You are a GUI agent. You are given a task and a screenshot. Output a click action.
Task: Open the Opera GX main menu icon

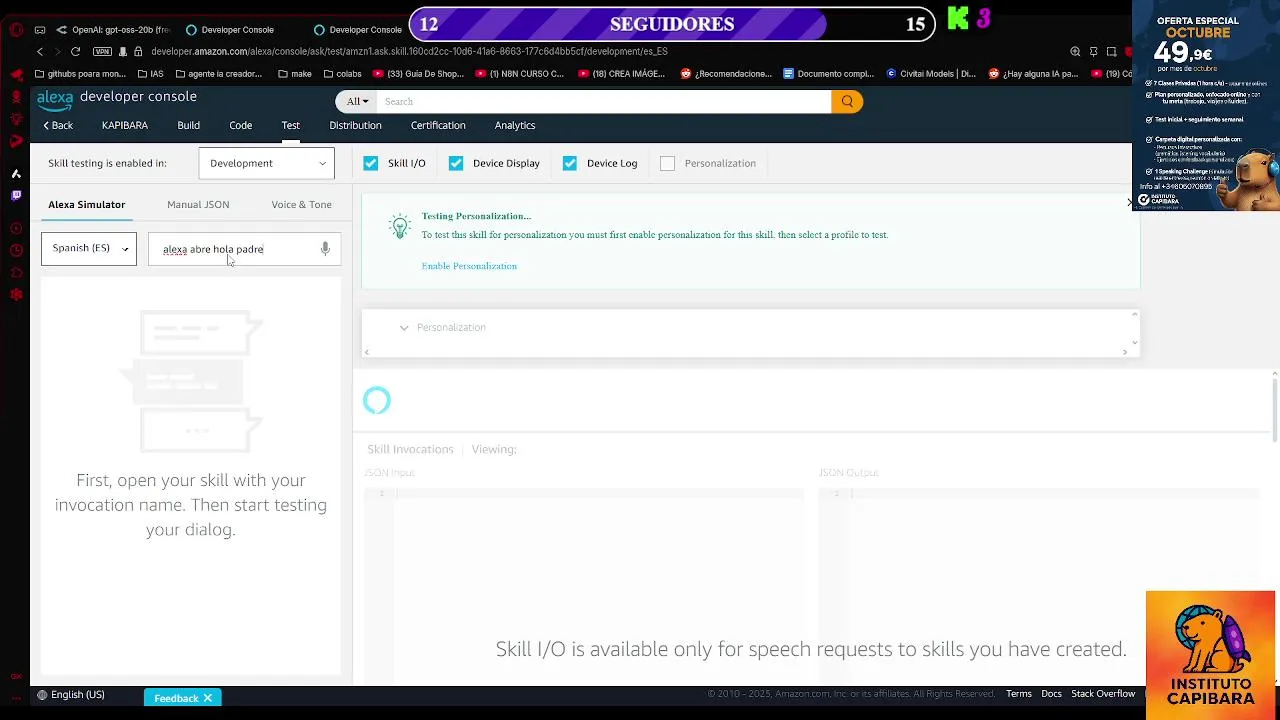16,30
